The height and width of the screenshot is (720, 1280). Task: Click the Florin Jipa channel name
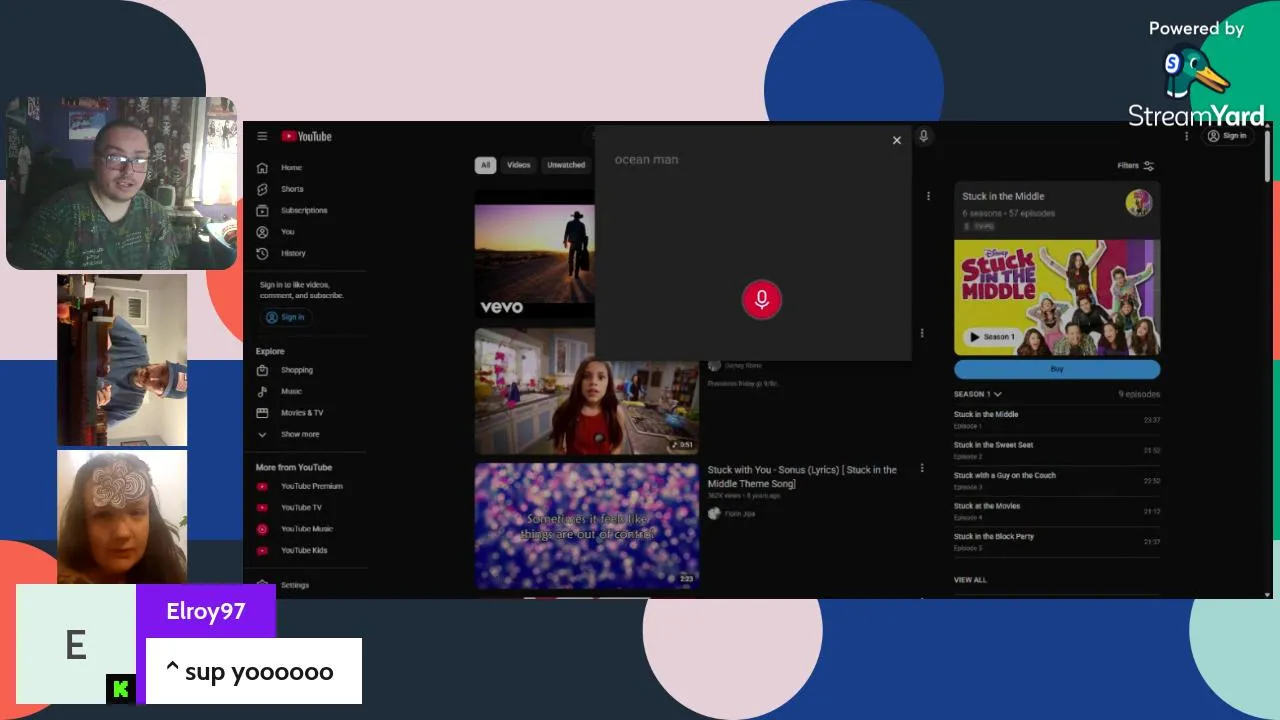739,514
